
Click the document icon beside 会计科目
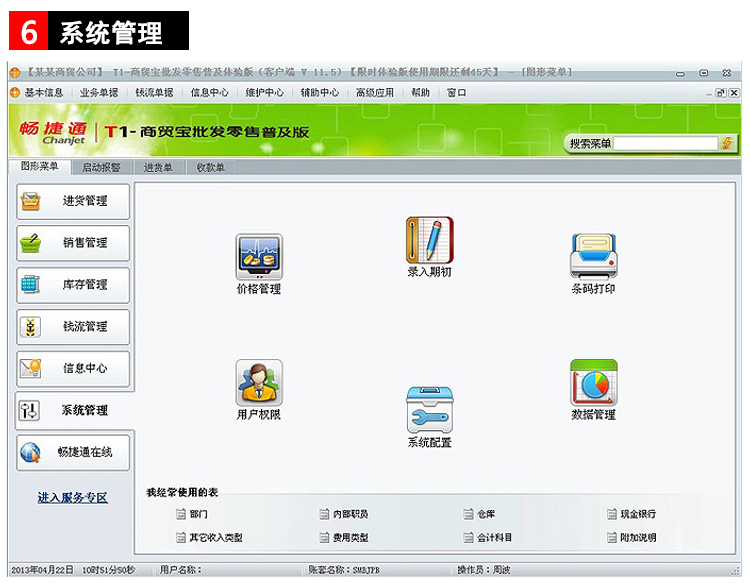468,537
